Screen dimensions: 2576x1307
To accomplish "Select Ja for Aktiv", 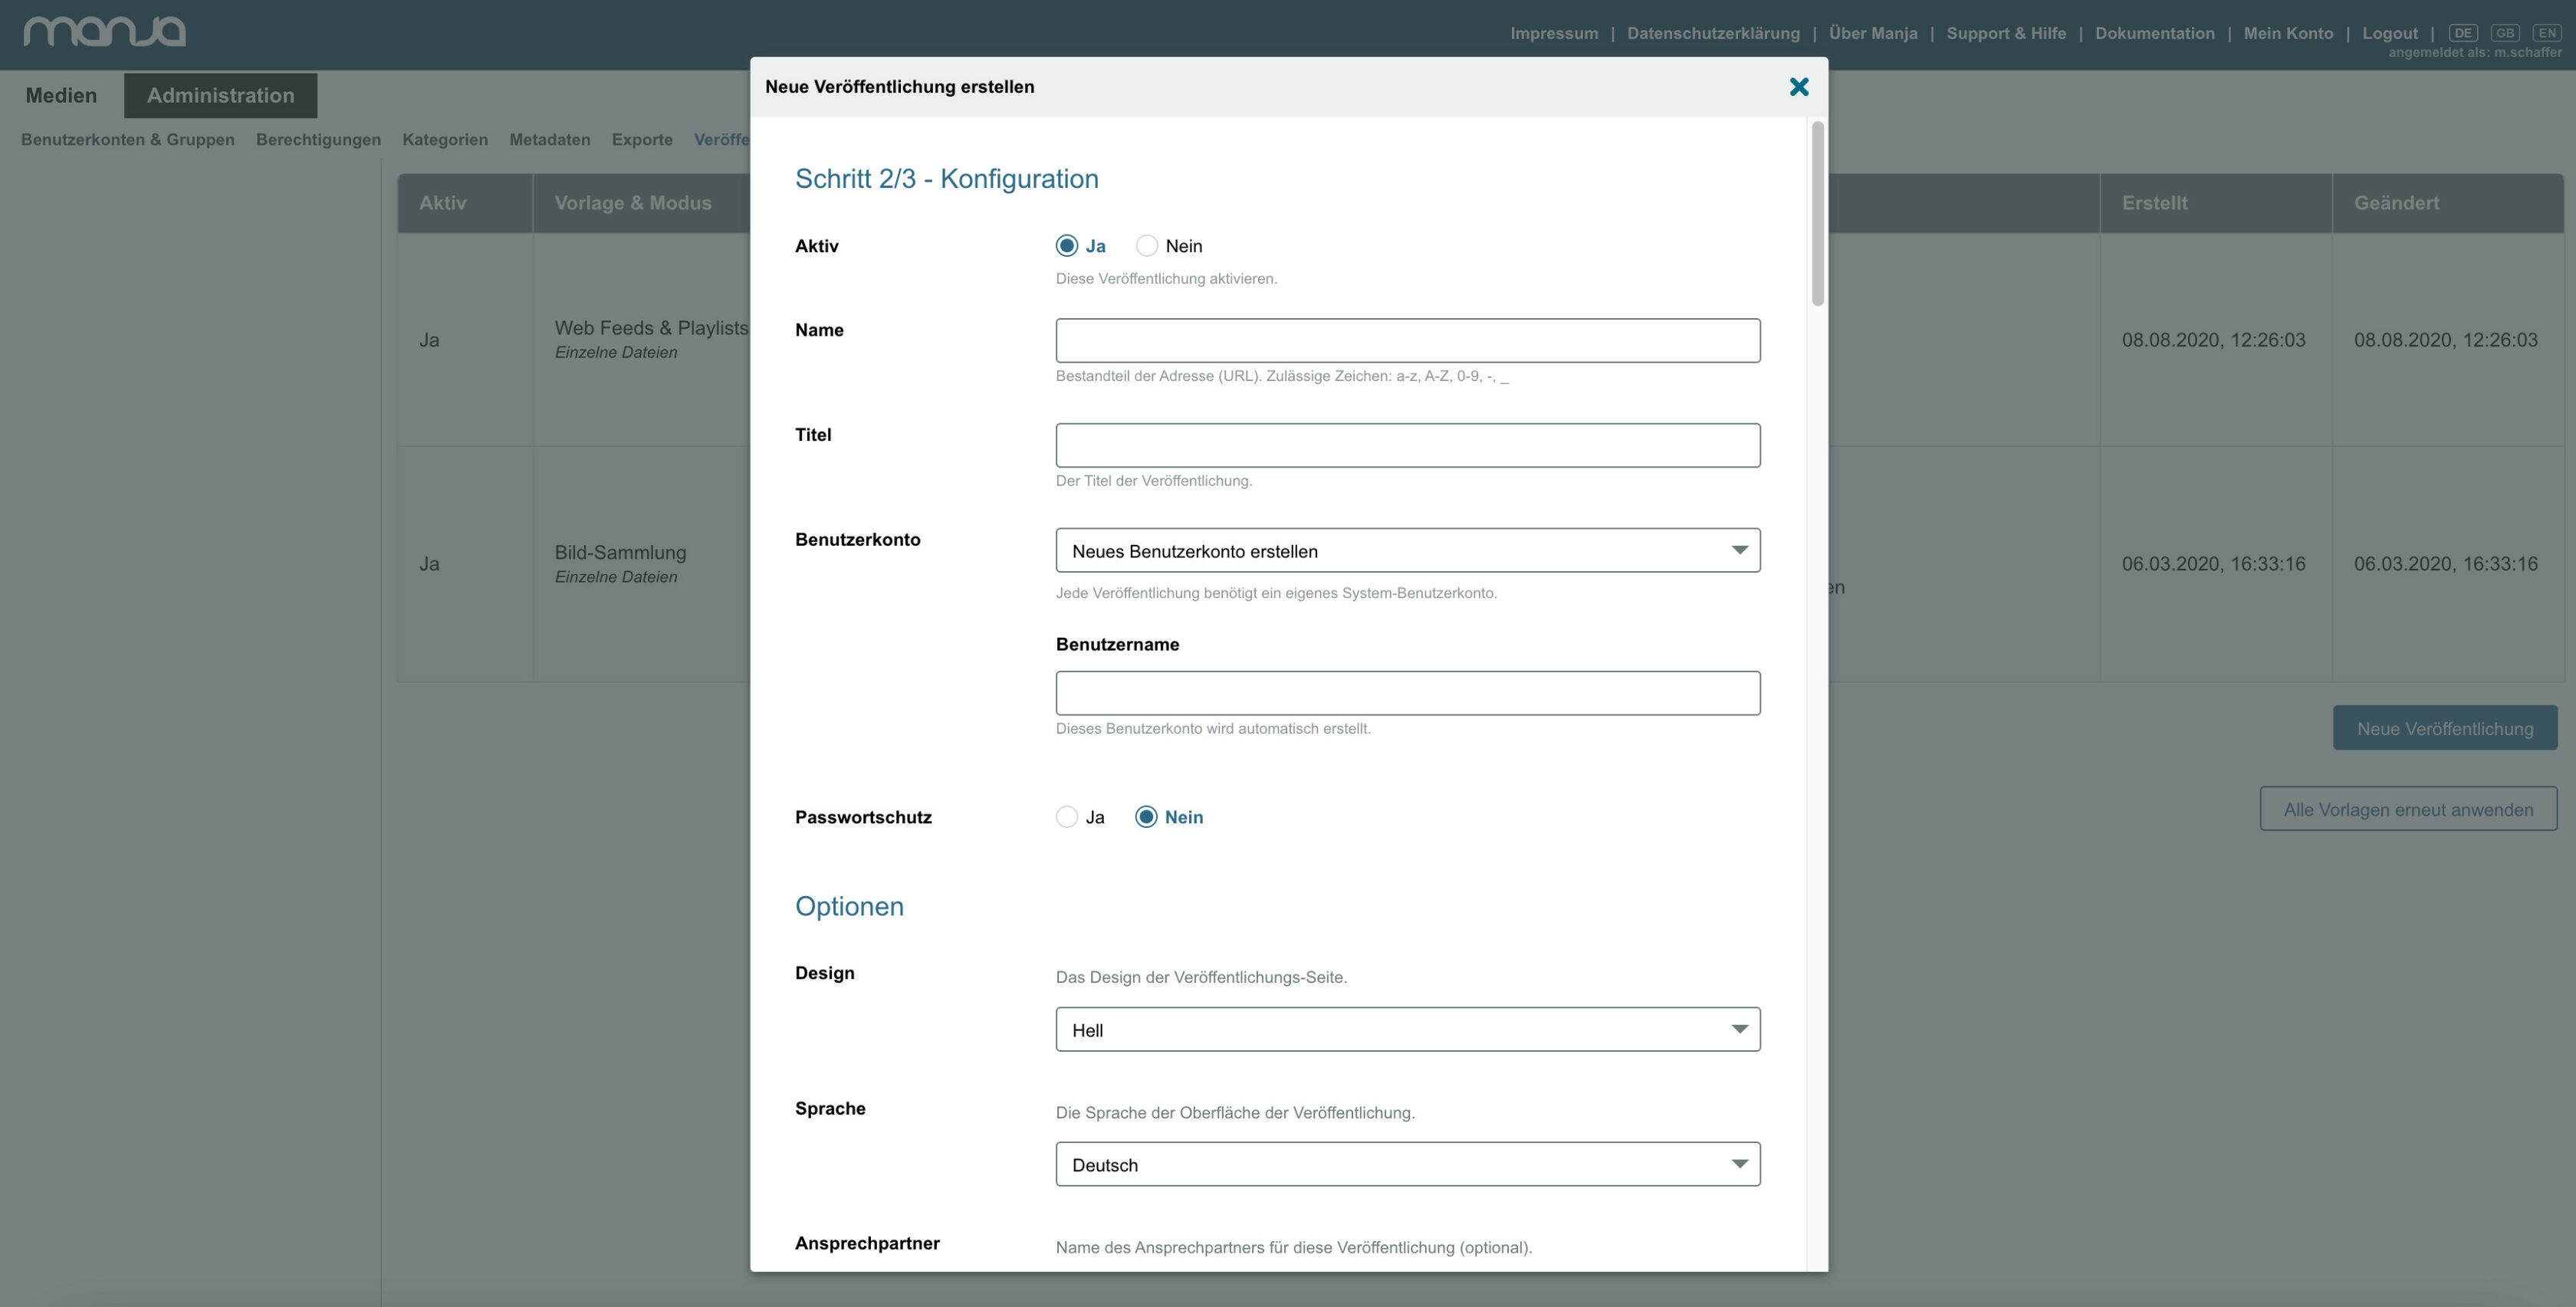I will (x=1067, y=246).
